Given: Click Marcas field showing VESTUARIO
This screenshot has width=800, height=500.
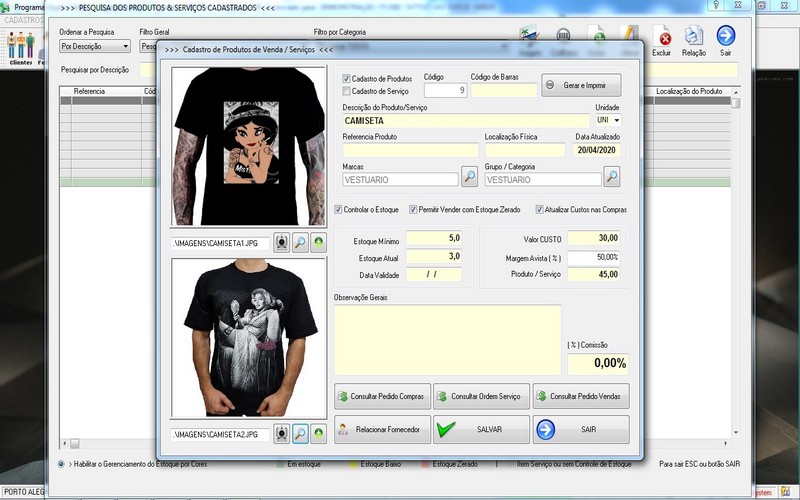Looking at the screenshot, I should [401, 180].
